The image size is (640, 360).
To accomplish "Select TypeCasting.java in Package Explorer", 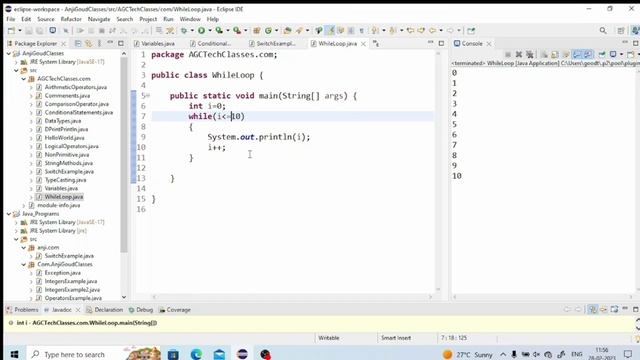I will pos(65,180).
